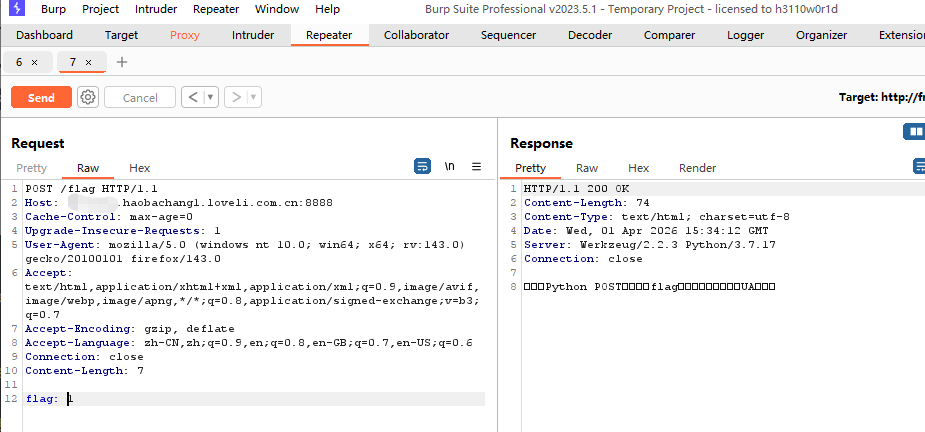Add a new Repeater tab with plus
This screenshot has width=925, height=432.
click(122, 62)
